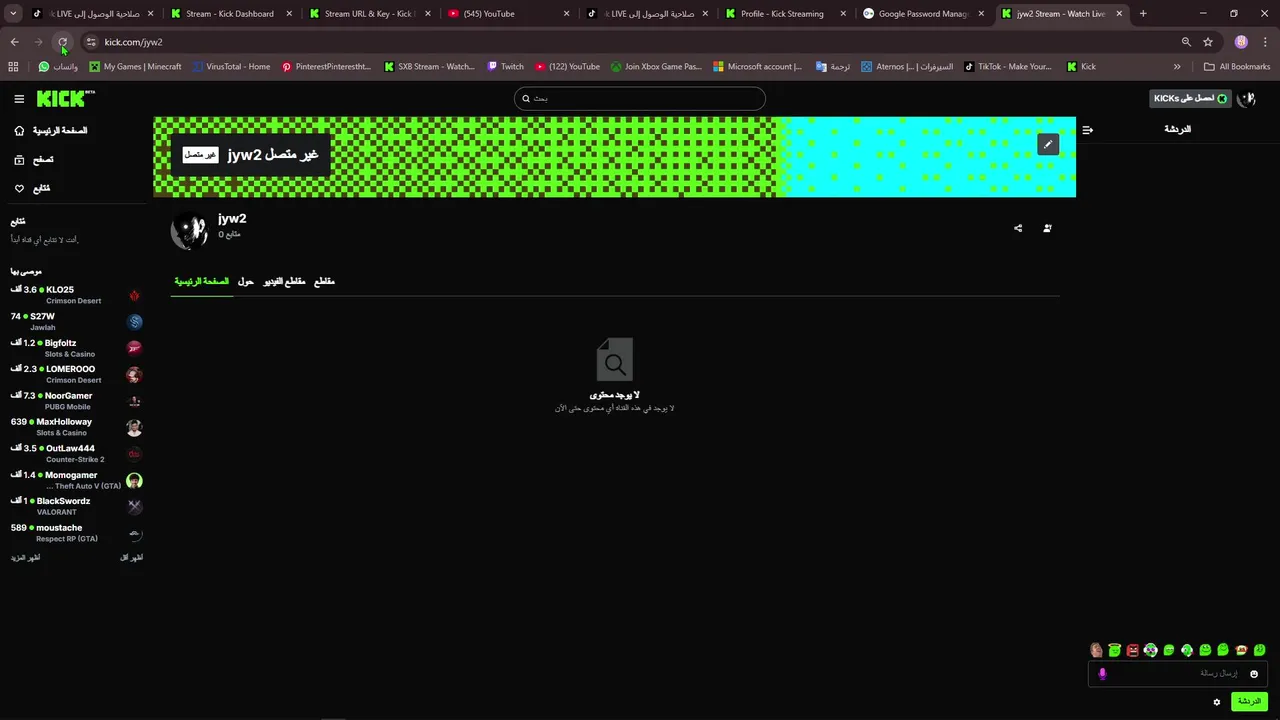1280x720 pixels.
Task: Open OutLaw444 recommended channel
Action: pyautogui.click(x=76, y=453)
